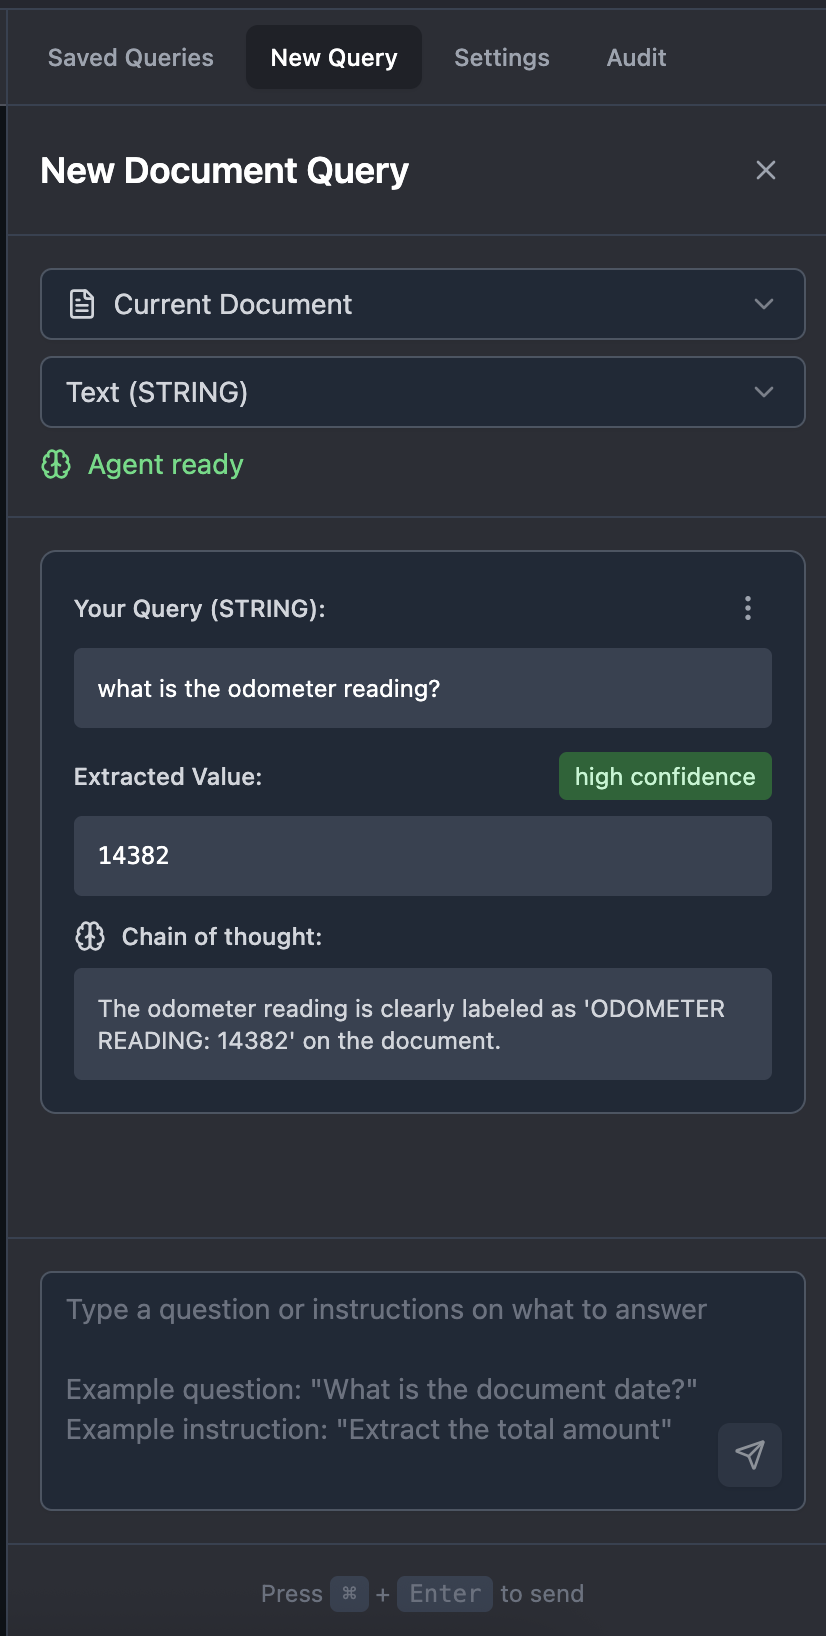Open the Current Document source dropdown
The width and height of the screenshot is (826, 1636).
422,304
